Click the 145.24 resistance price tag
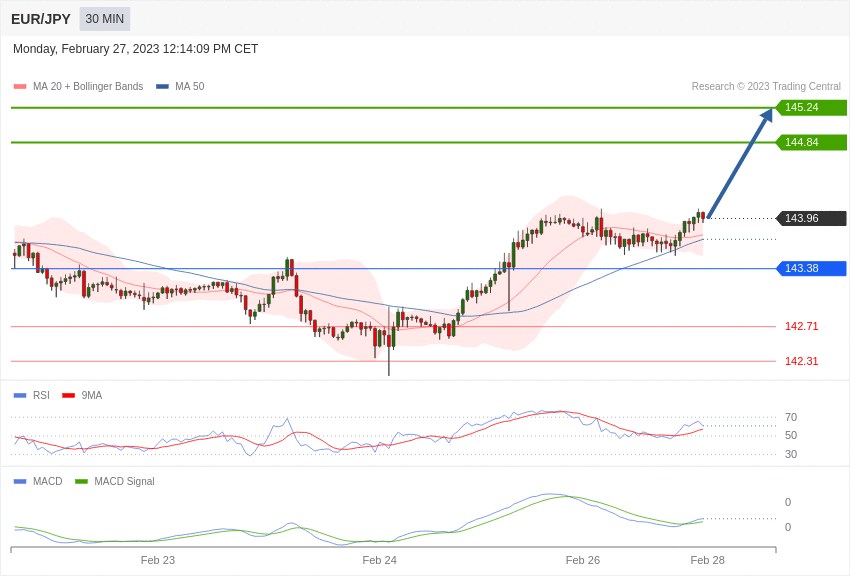The width and height of the screenshot is (850, 576). (810, 107)
